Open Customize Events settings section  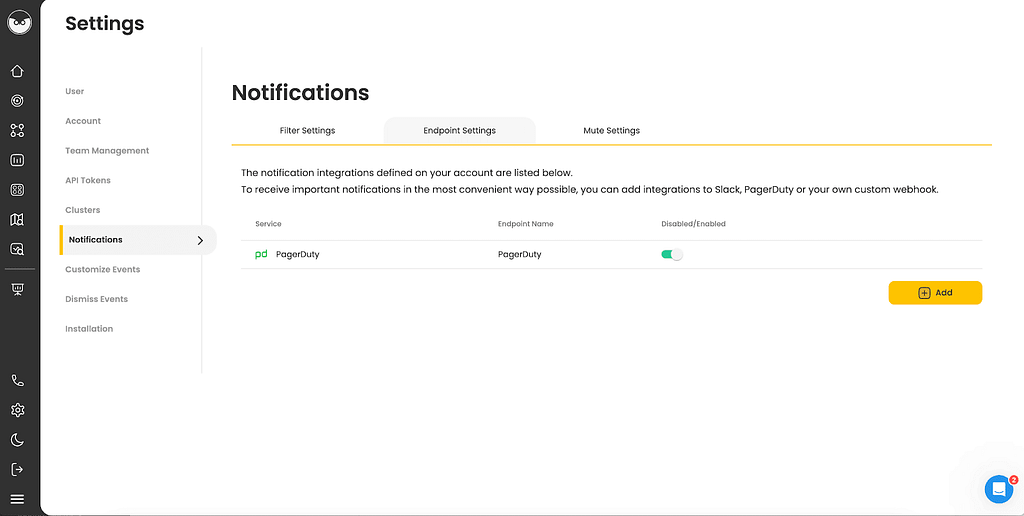(x=103, y=270)
